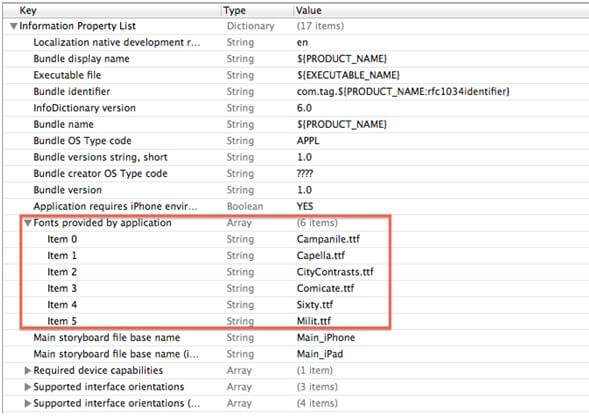This screenshot has height=420, width=589.
Task: Click the (17 items) value
Action: 320,26
